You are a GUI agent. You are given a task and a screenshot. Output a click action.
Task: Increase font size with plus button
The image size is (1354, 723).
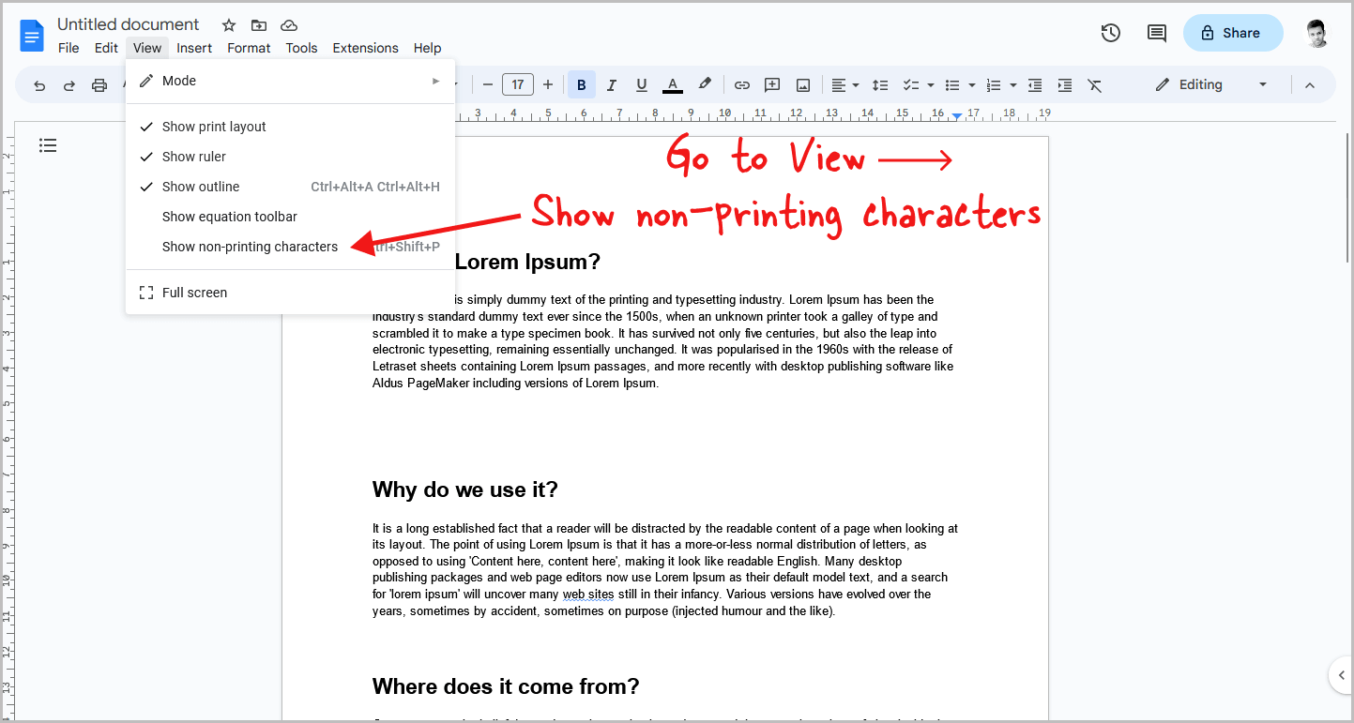(x=548, y=85)
